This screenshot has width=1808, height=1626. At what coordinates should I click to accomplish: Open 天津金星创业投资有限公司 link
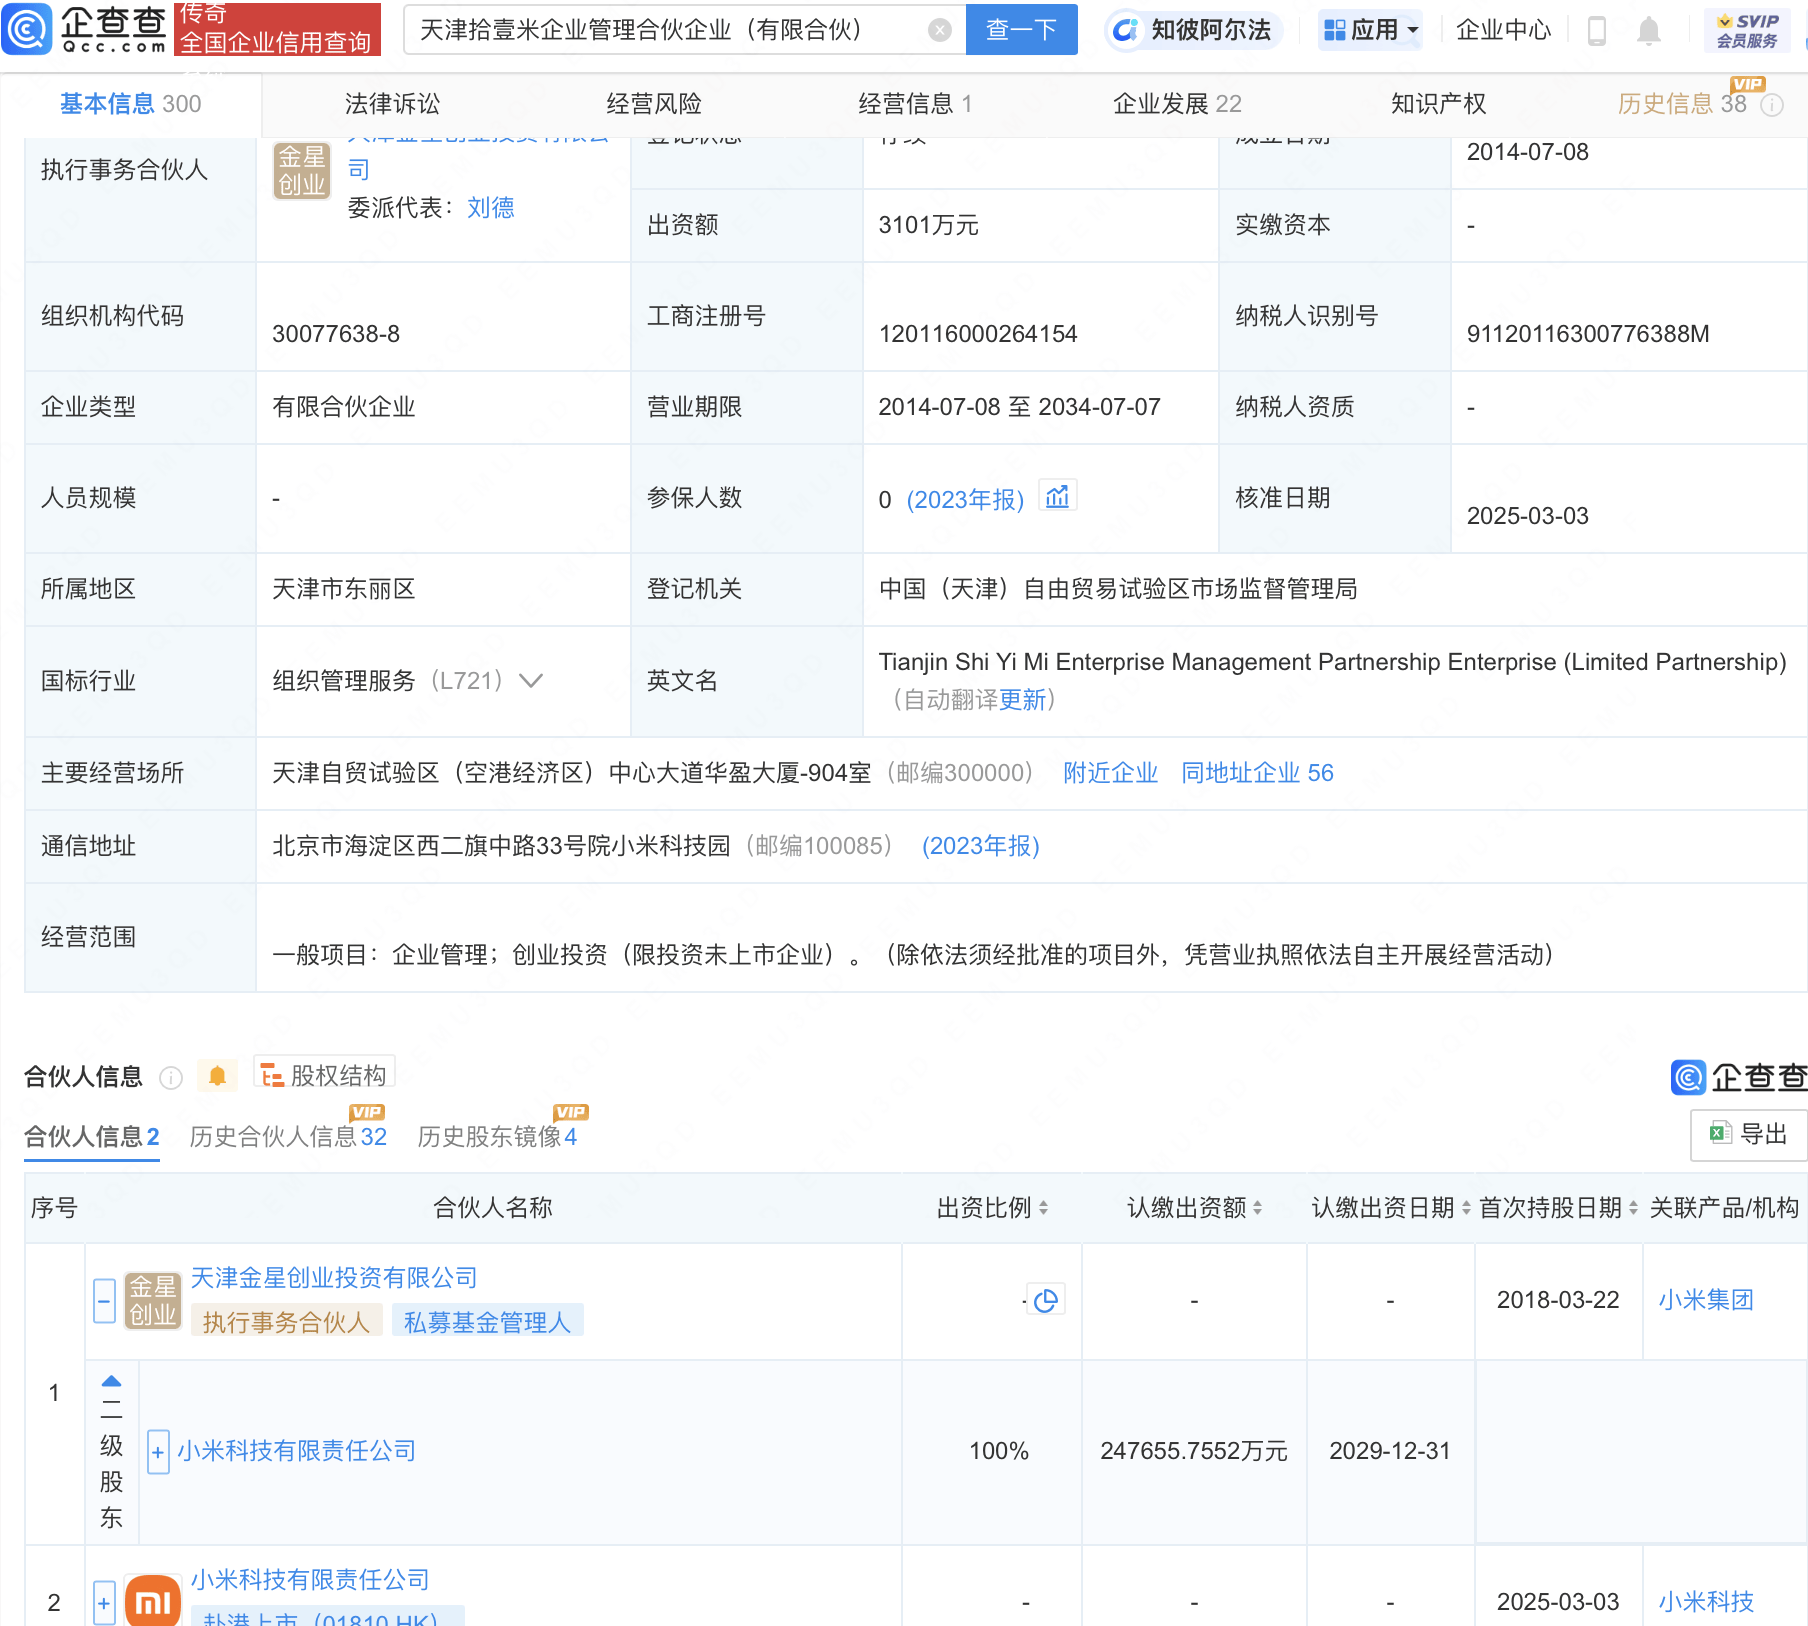(x=334, y=1278)
